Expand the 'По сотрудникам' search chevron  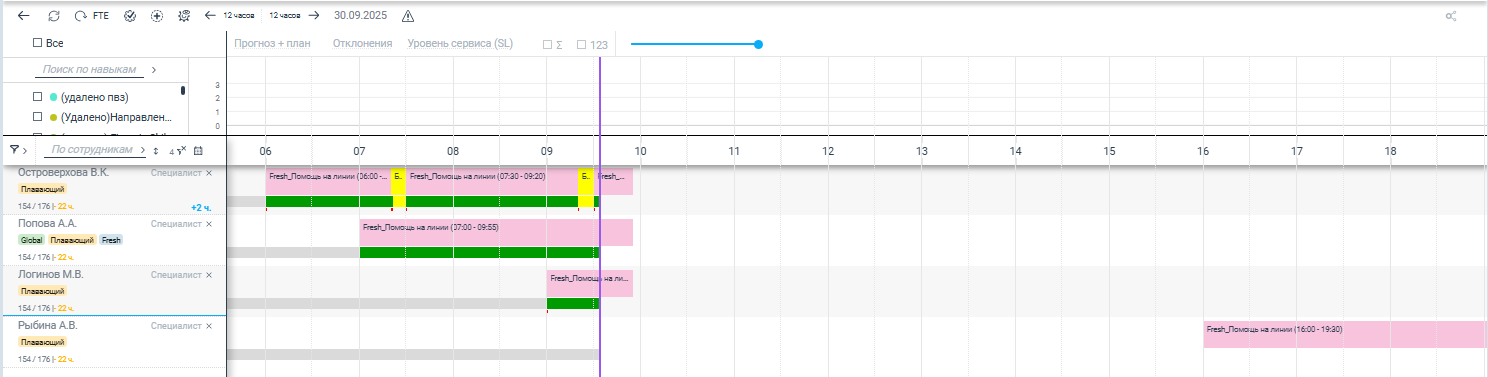(142, 150)
